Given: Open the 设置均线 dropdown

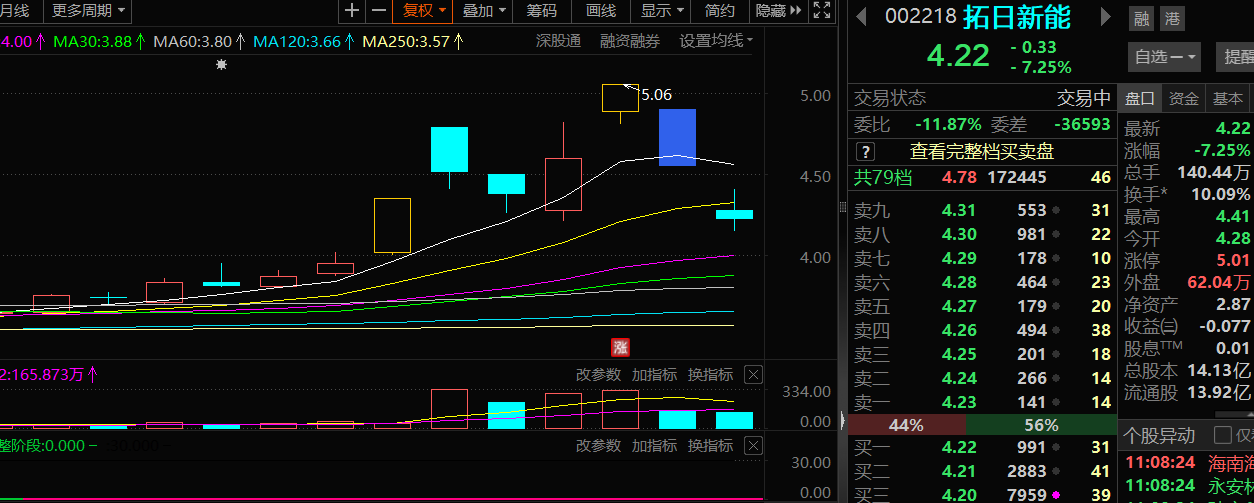Looking at the screenshot, I should pos(716,41).
